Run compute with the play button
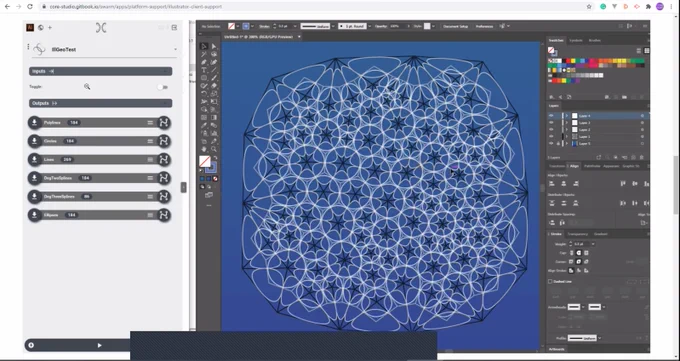 pos(99,345)
